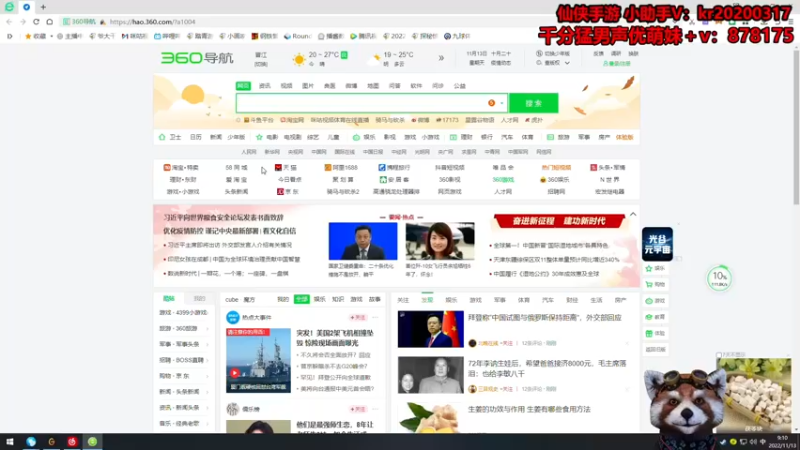Click the page vertical scrollbar

point(796,128)
